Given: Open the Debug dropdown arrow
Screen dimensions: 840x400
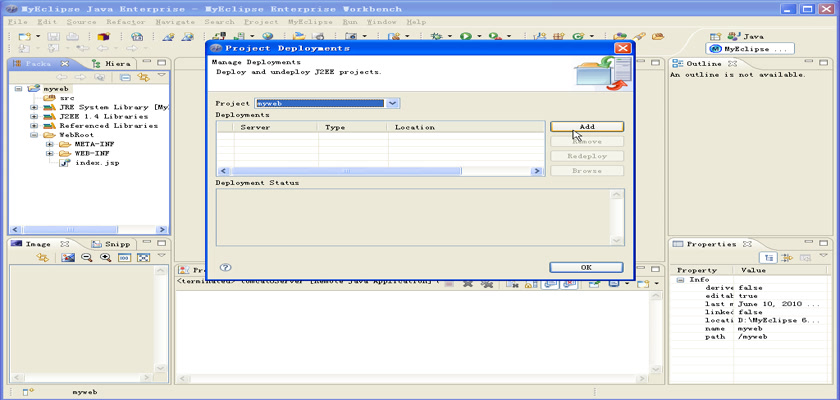Looking at the screenshot, I should [x=450, y=36].
